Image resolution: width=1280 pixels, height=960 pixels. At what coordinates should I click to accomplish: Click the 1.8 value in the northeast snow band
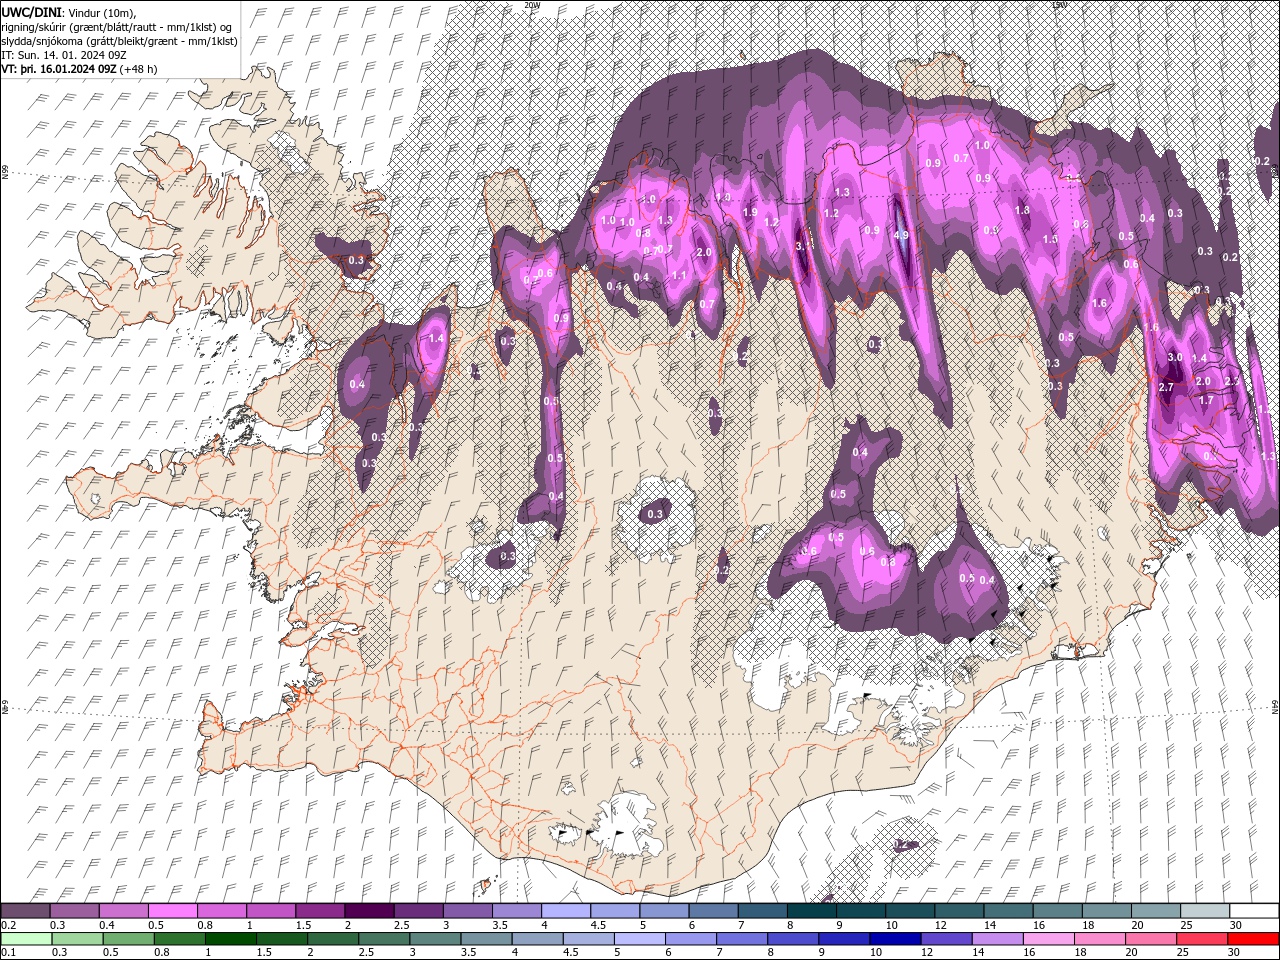[1022, 210]
